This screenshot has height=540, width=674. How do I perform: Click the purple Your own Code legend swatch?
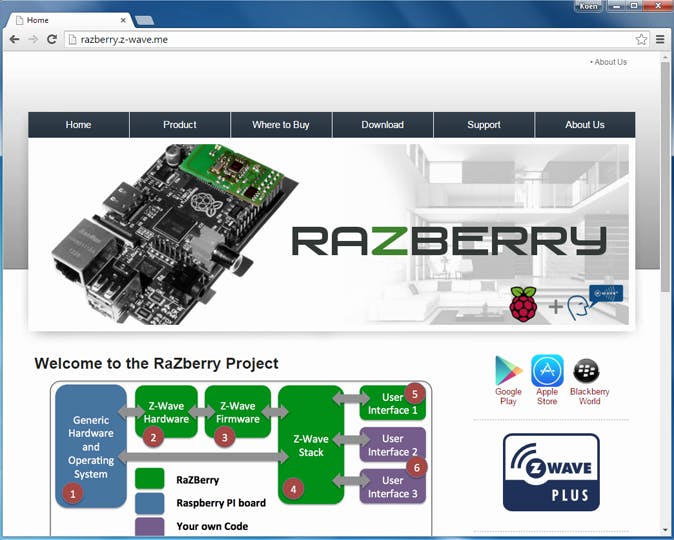click(150, 527)
